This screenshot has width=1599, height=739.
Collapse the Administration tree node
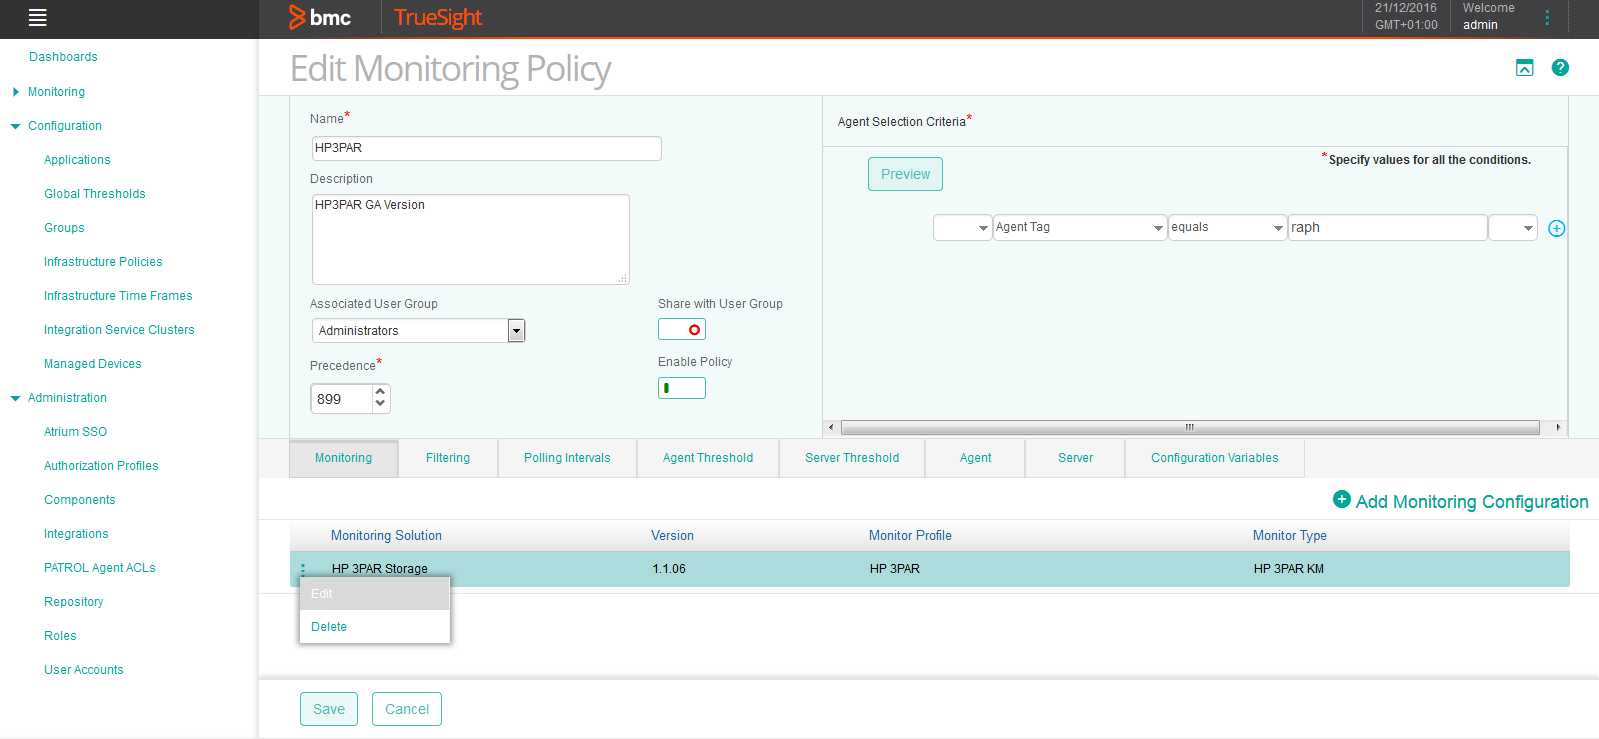coord(15,398)
